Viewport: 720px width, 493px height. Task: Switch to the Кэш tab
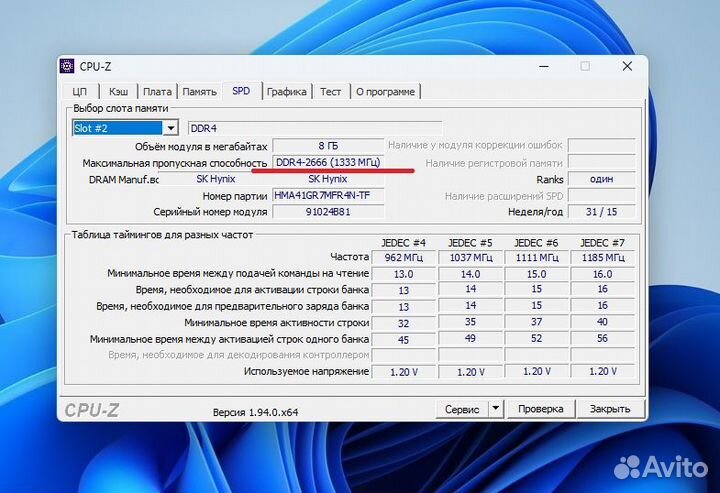pos(118,91)
